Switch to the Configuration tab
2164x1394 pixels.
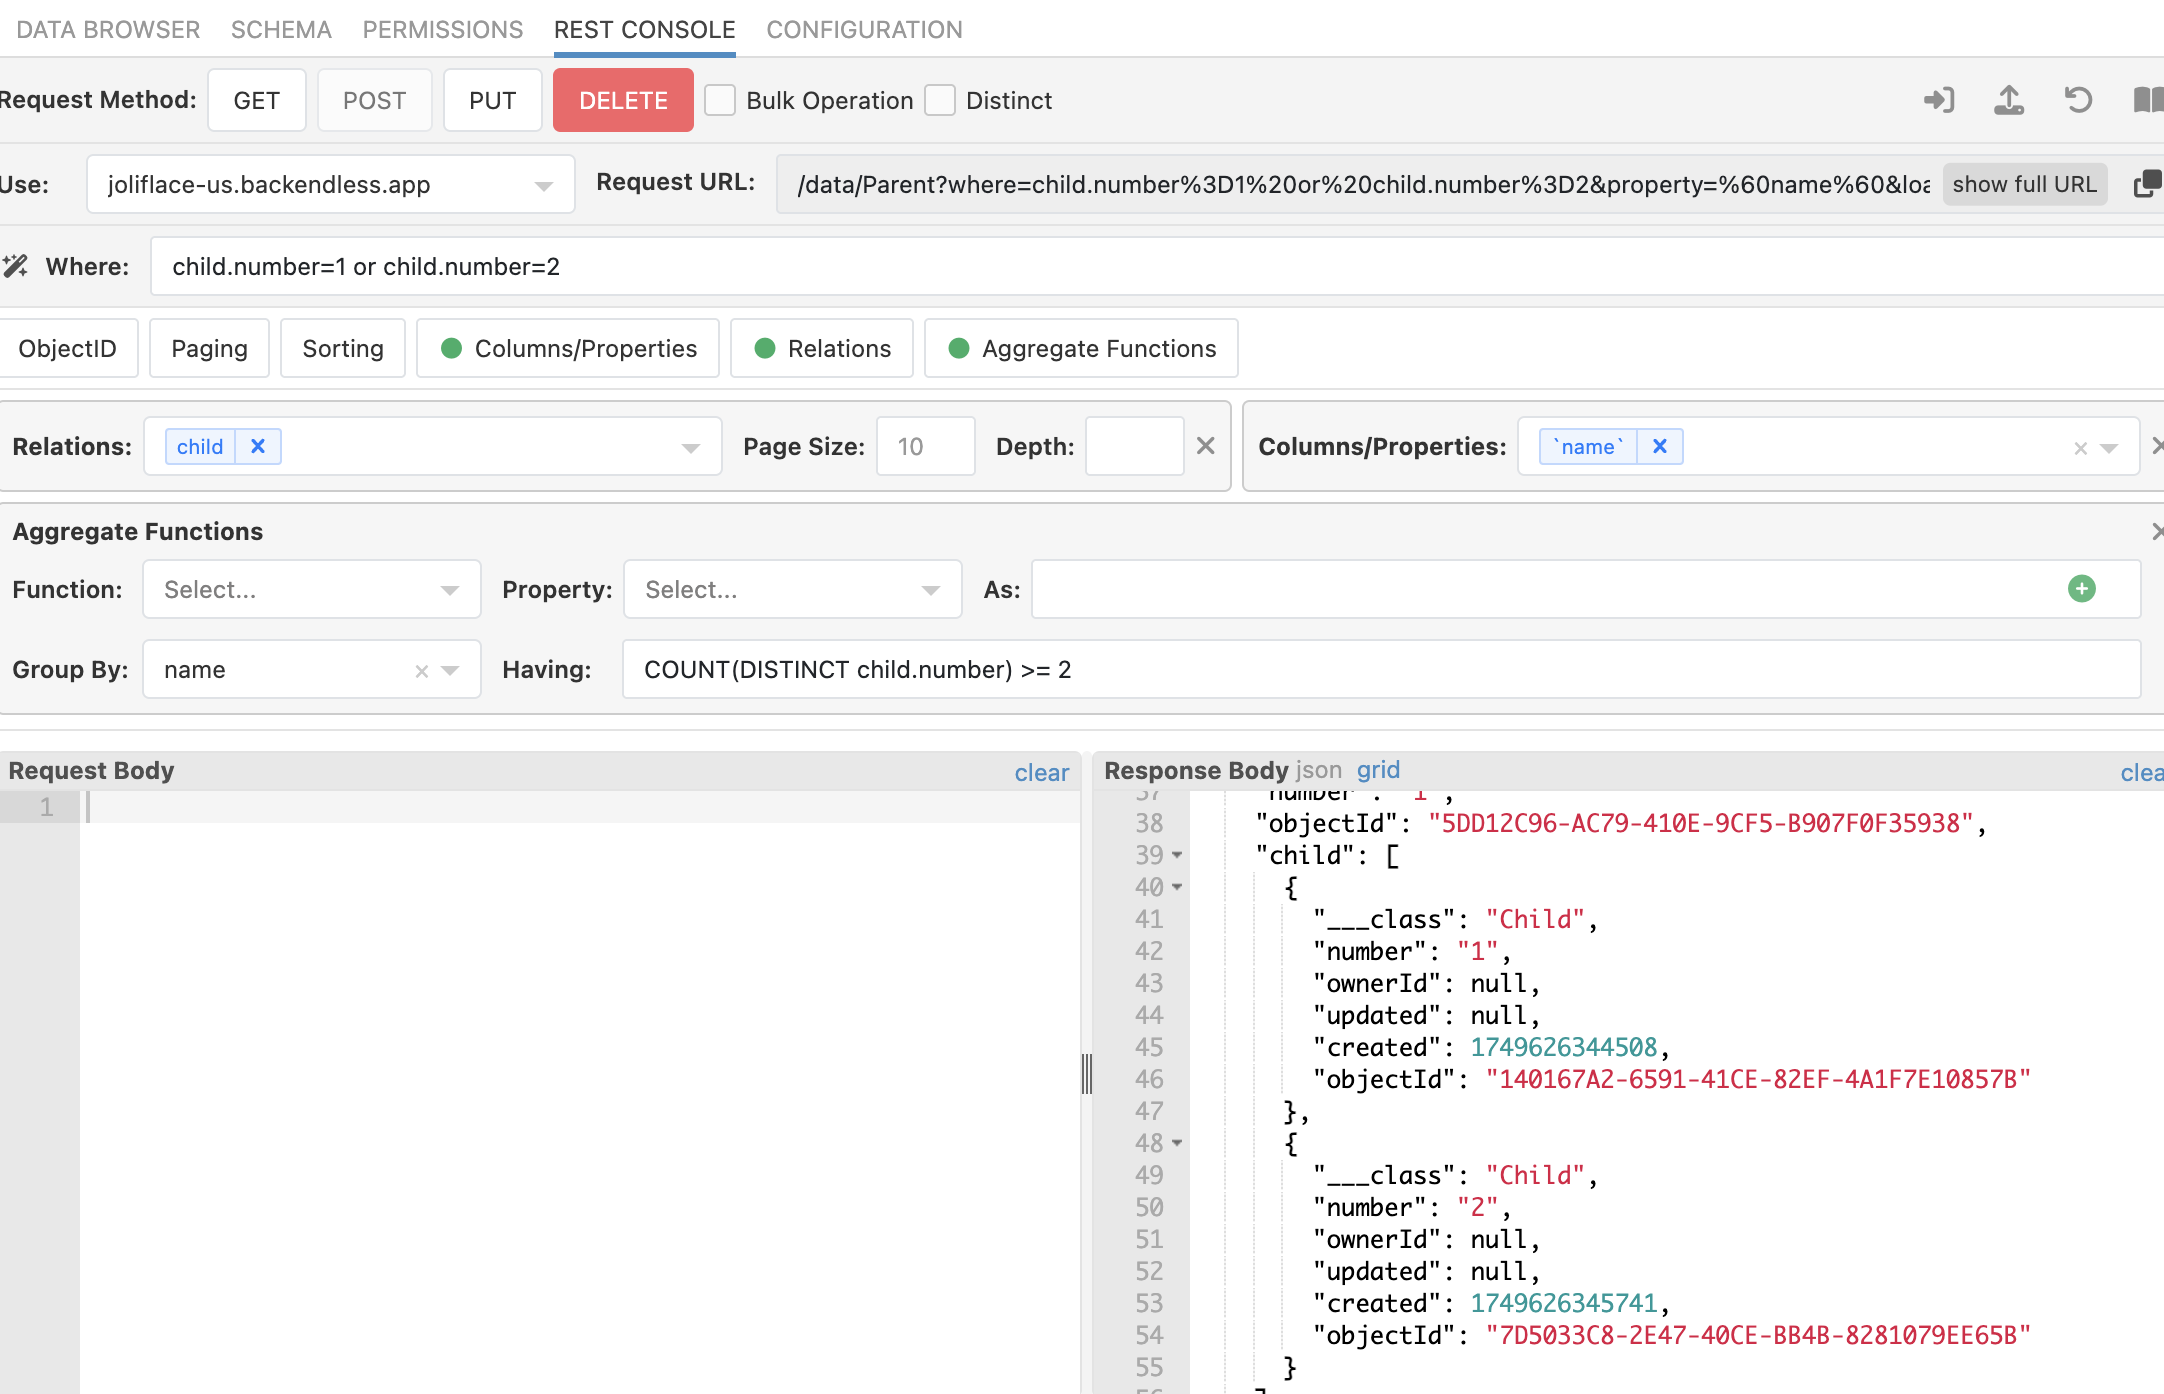click(865, 30)
